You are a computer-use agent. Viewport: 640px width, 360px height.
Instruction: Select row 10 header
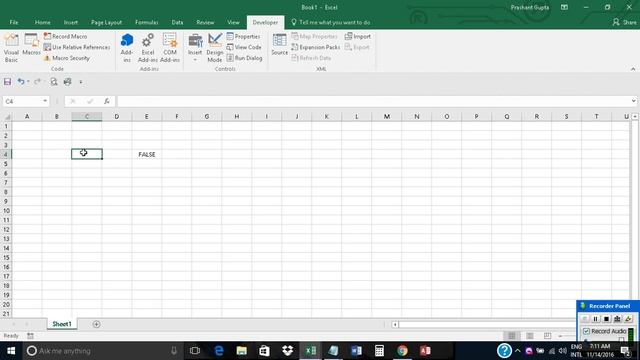pos(6,211)
